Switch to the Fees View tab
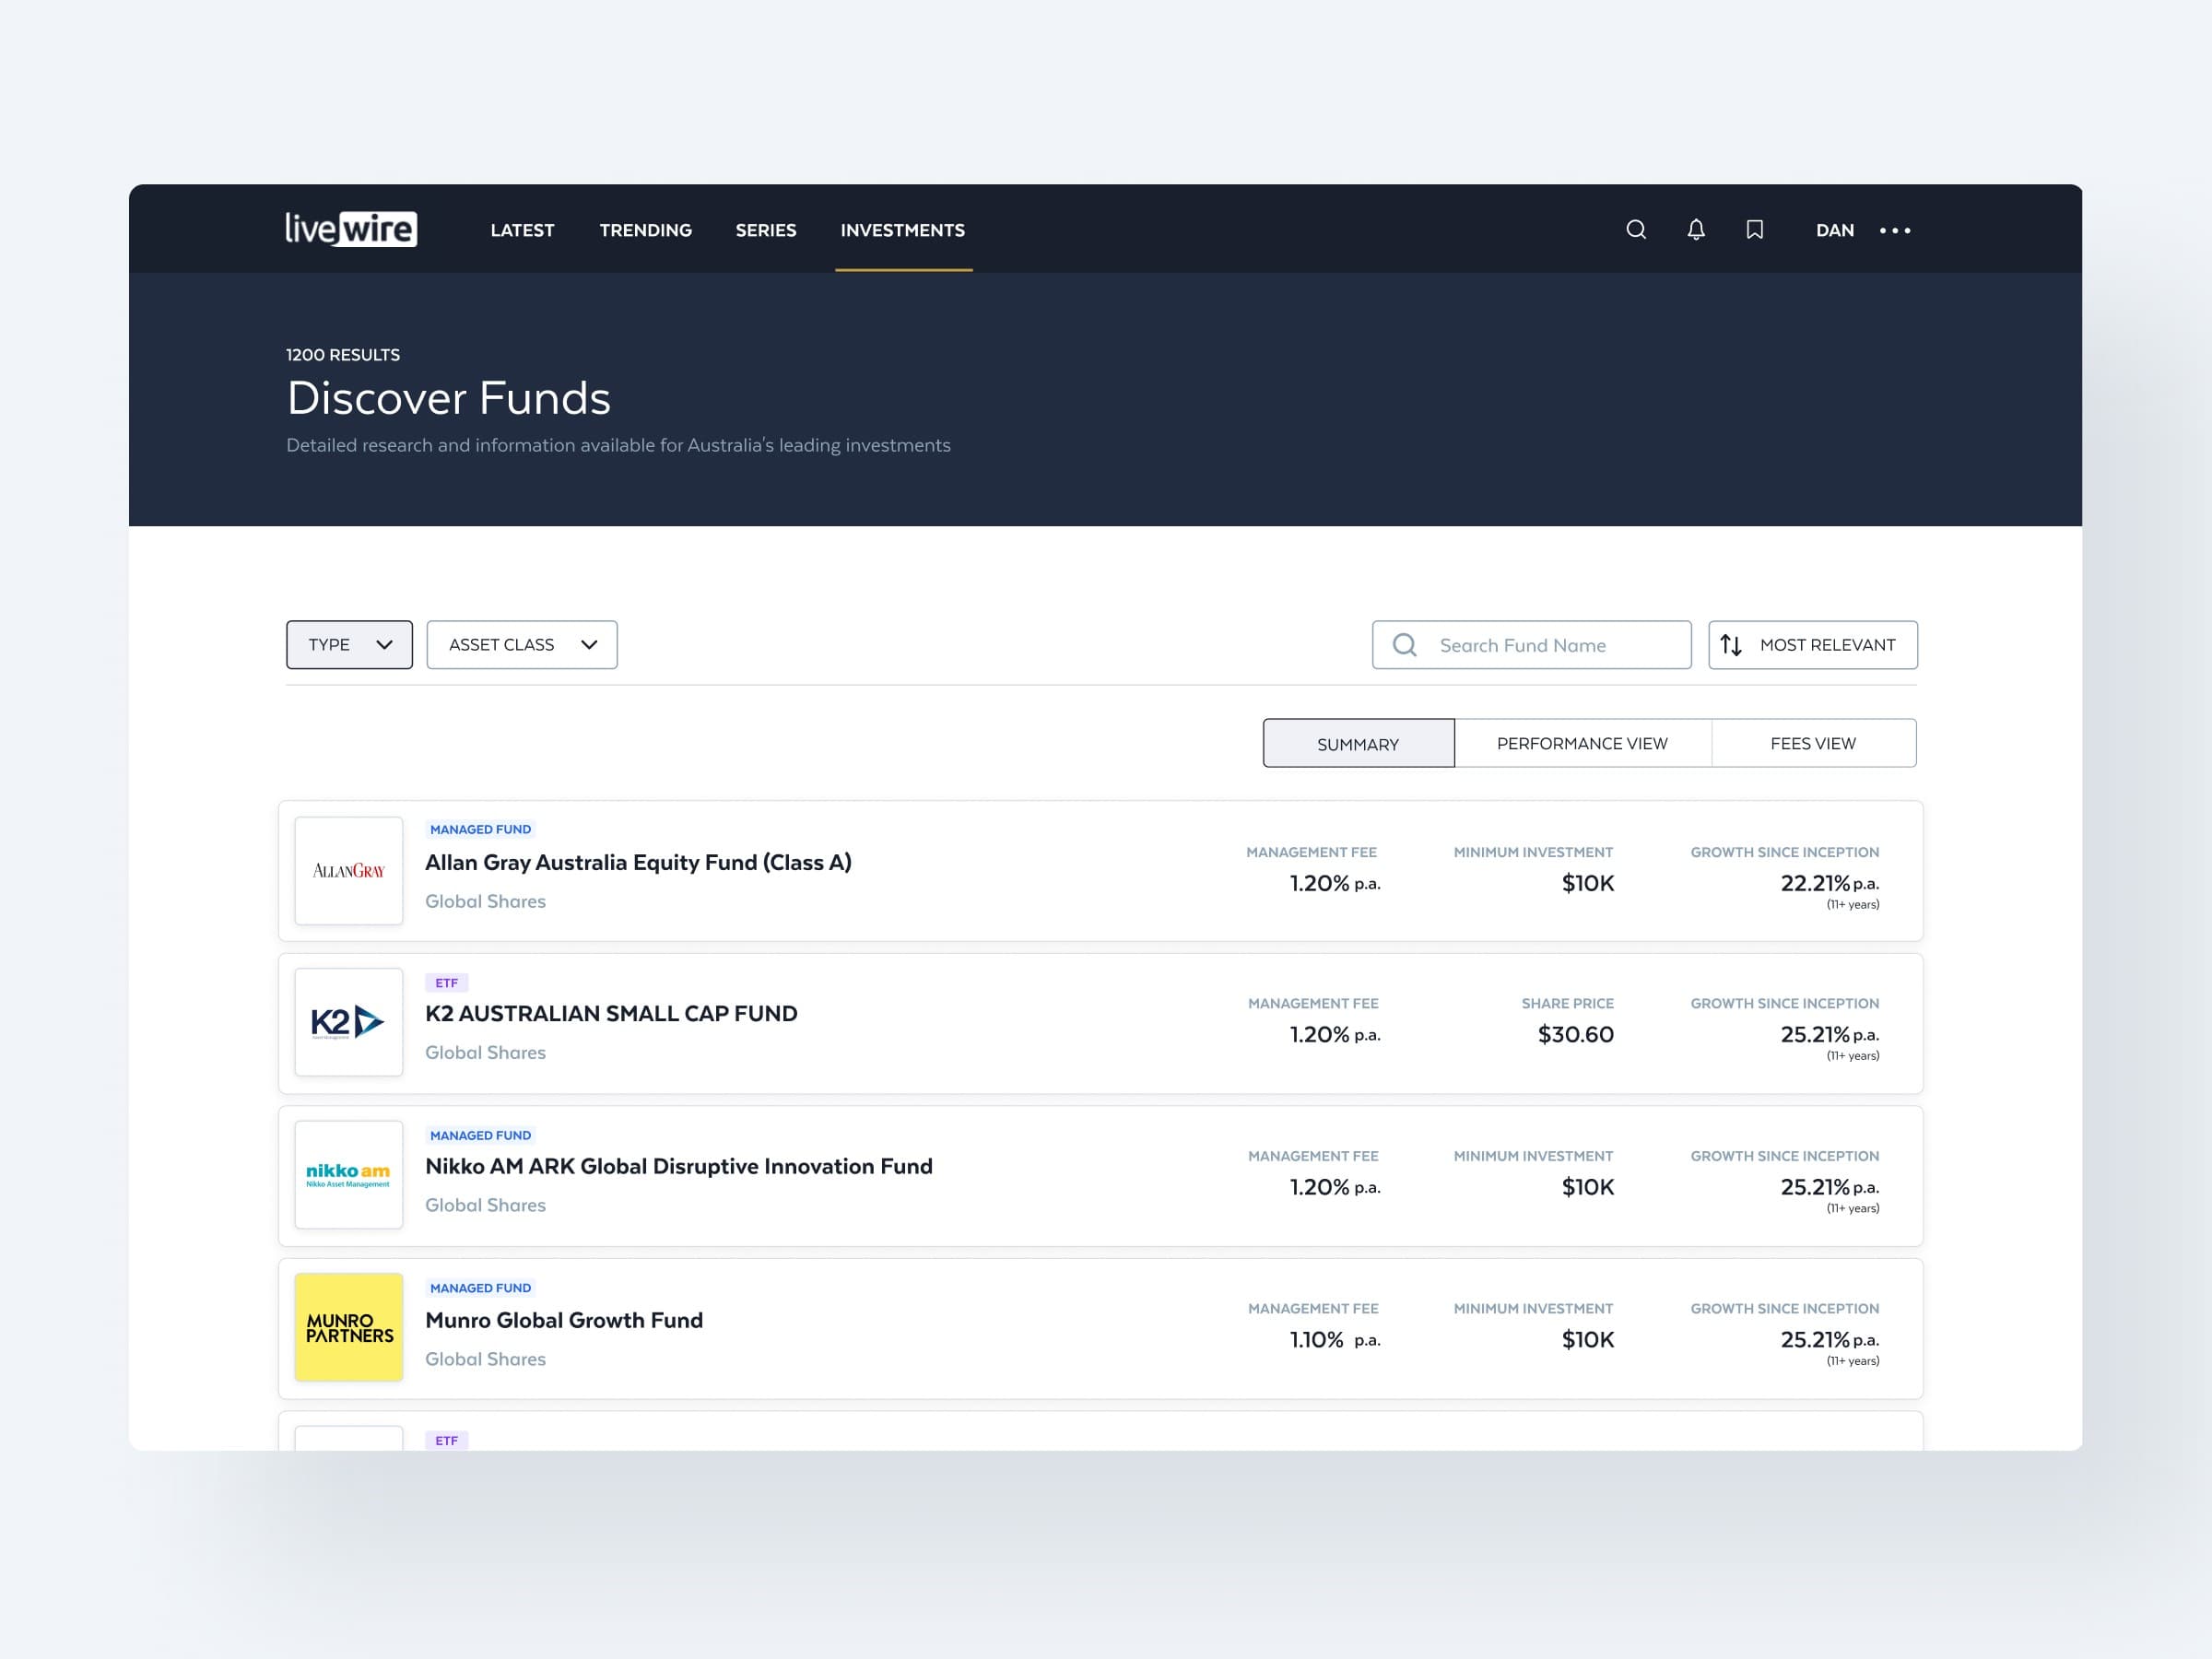Screen dimensions: 2212x1659 [x=1814, y=743]
